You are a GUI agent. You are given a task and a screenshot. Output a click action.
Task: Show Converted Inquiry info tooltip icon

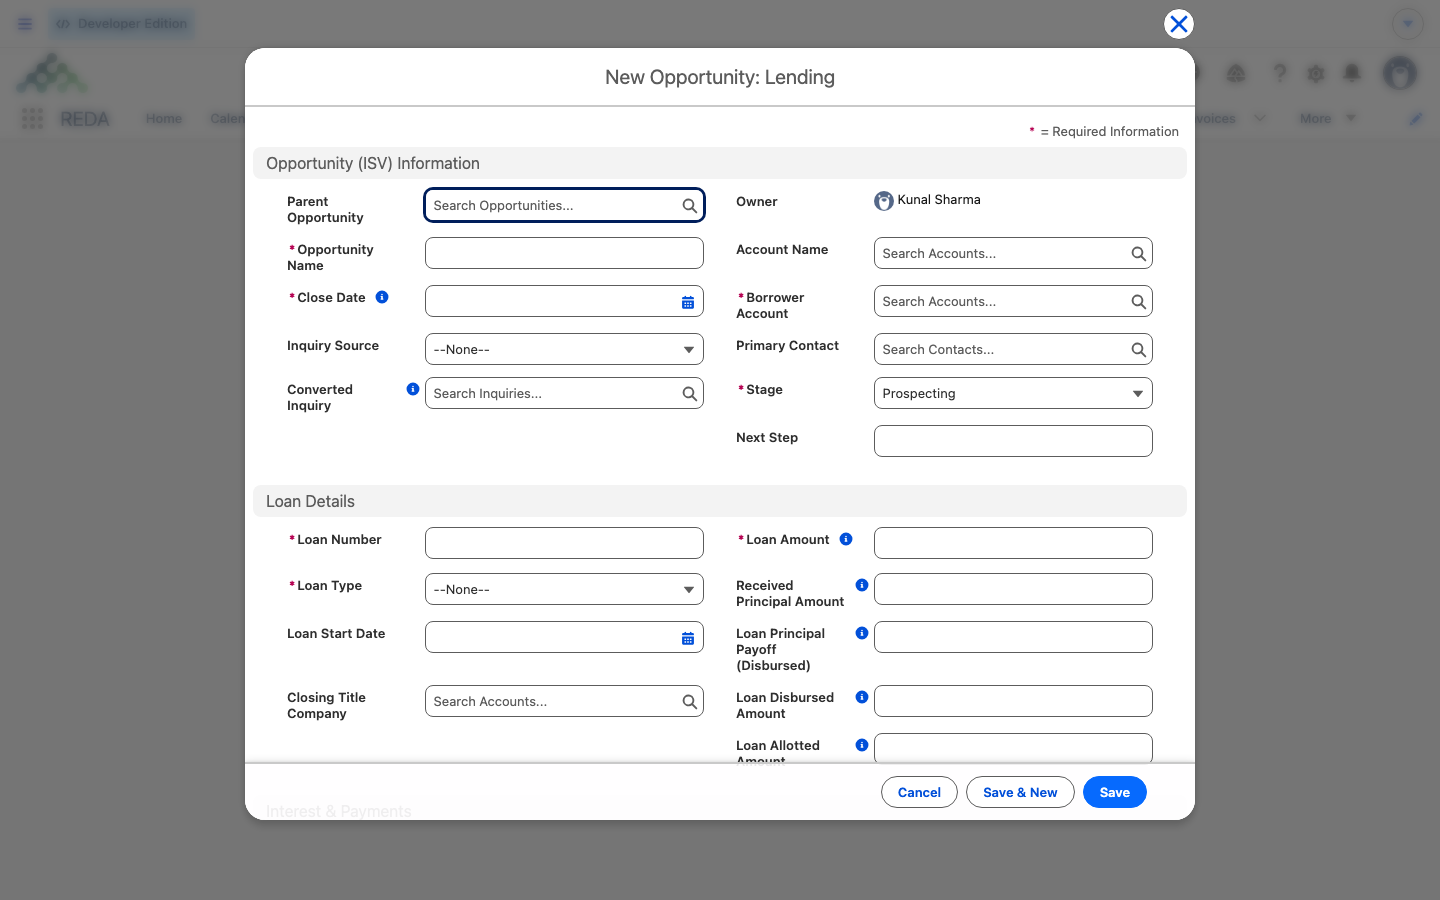tap(413, 389)
